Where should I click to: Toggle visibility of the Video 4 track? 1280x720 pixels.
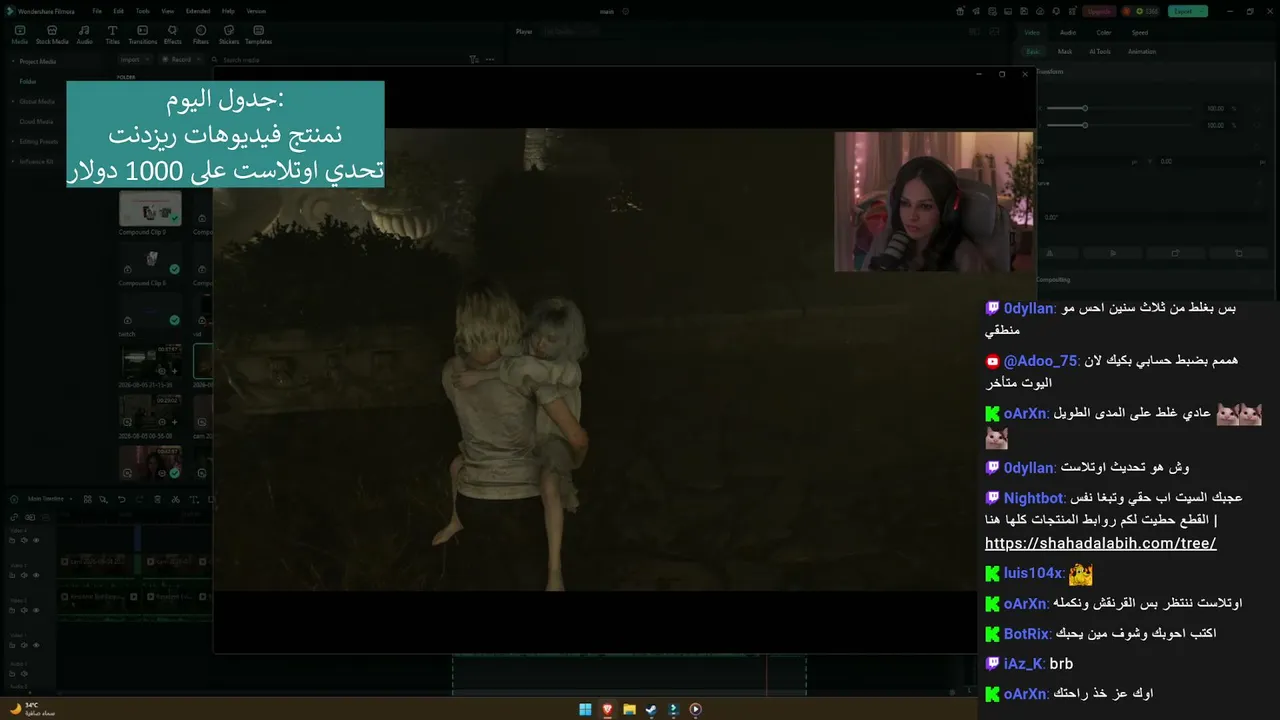36,540
